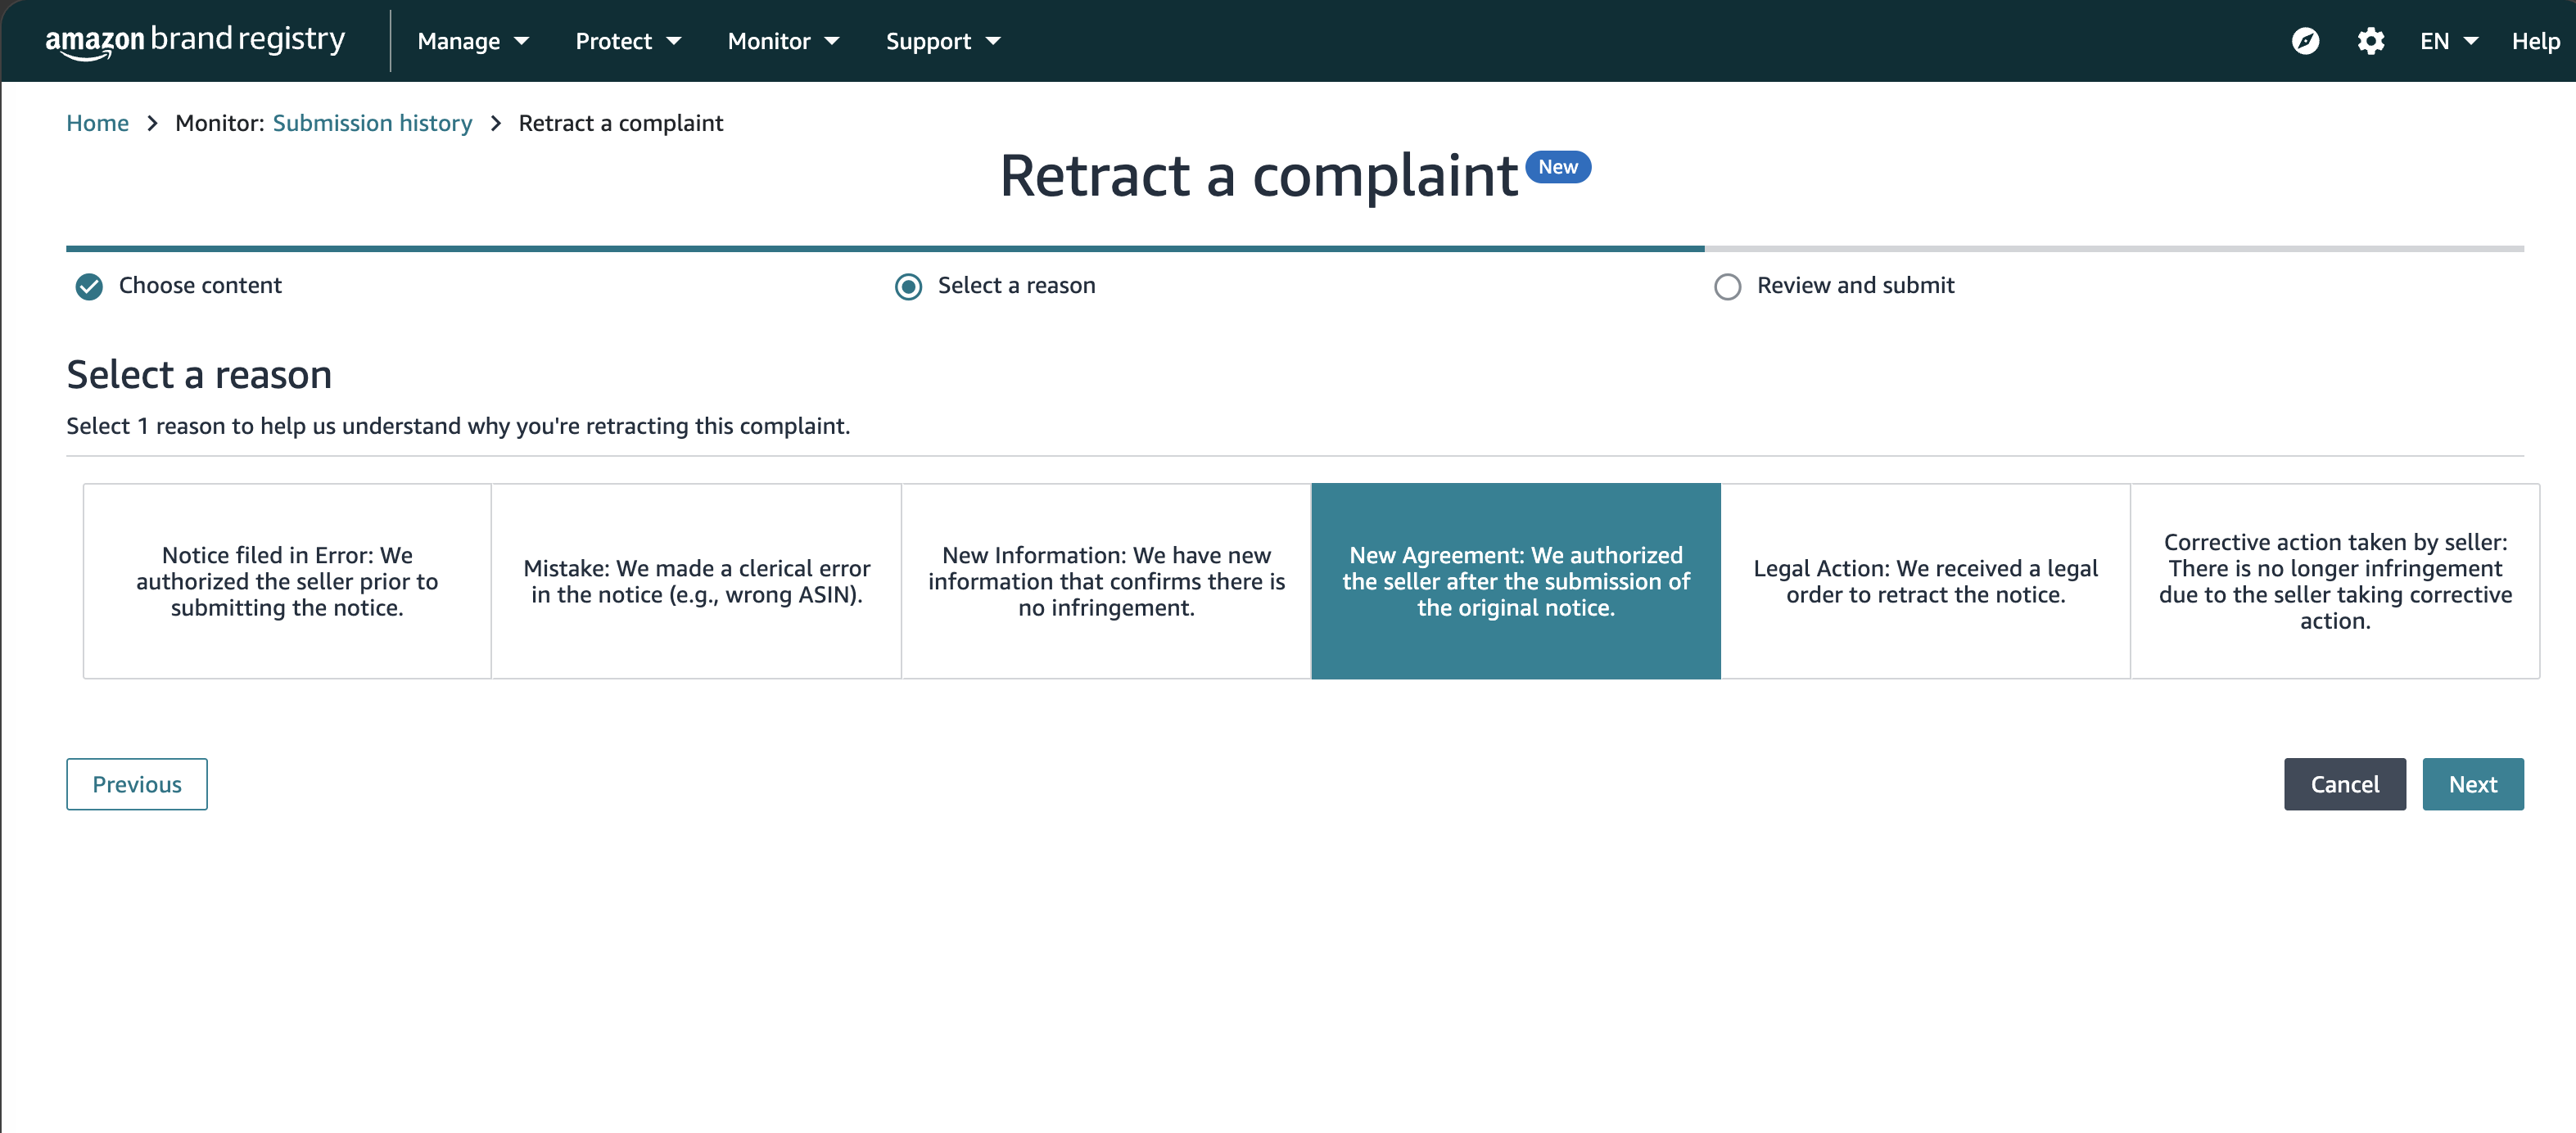
Task: Open the compass explore icon
Action: tap(2305, 41)
